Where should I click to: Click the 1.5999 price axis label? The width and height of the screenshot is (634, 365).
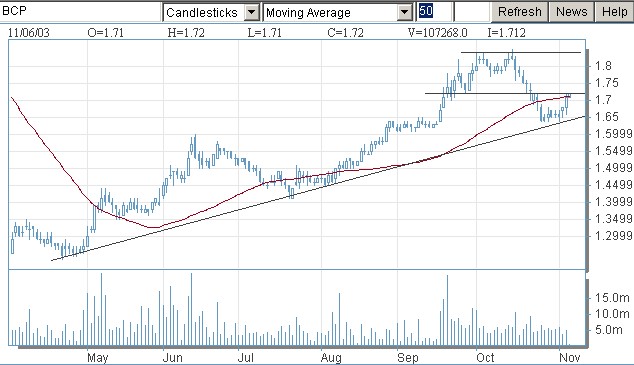pyautogui.click(x=613, y=134)
